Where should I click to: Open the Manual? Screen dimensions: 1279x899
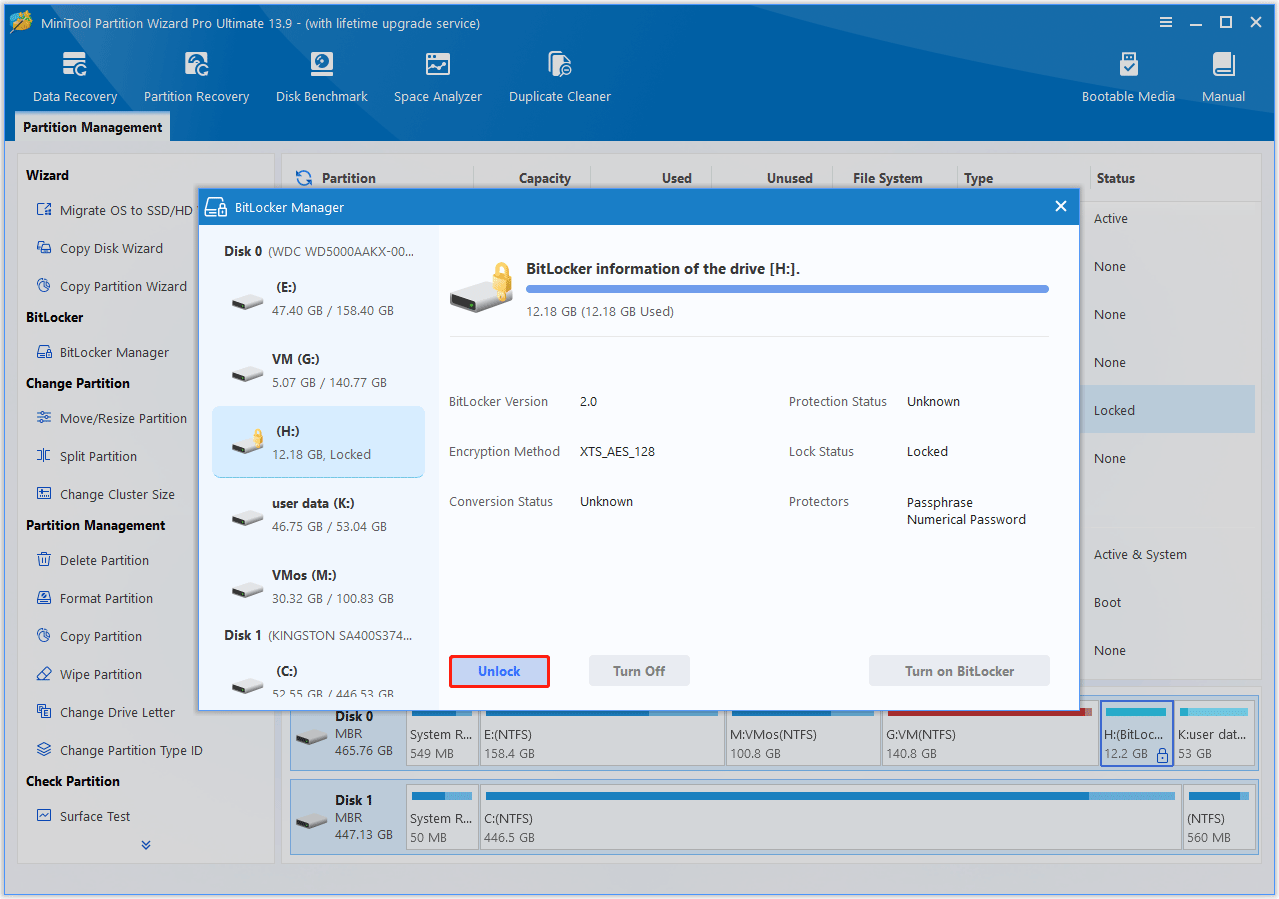(1224, 78)
